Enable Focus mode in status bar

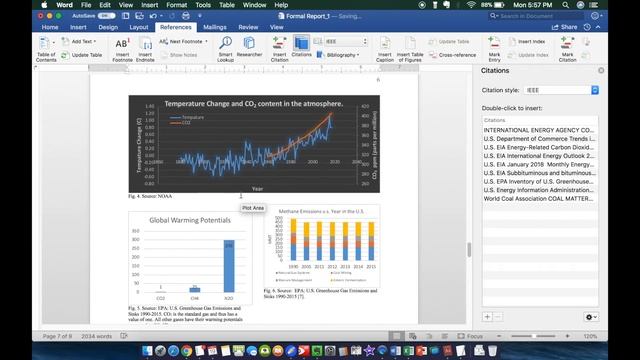pos(470,336)
